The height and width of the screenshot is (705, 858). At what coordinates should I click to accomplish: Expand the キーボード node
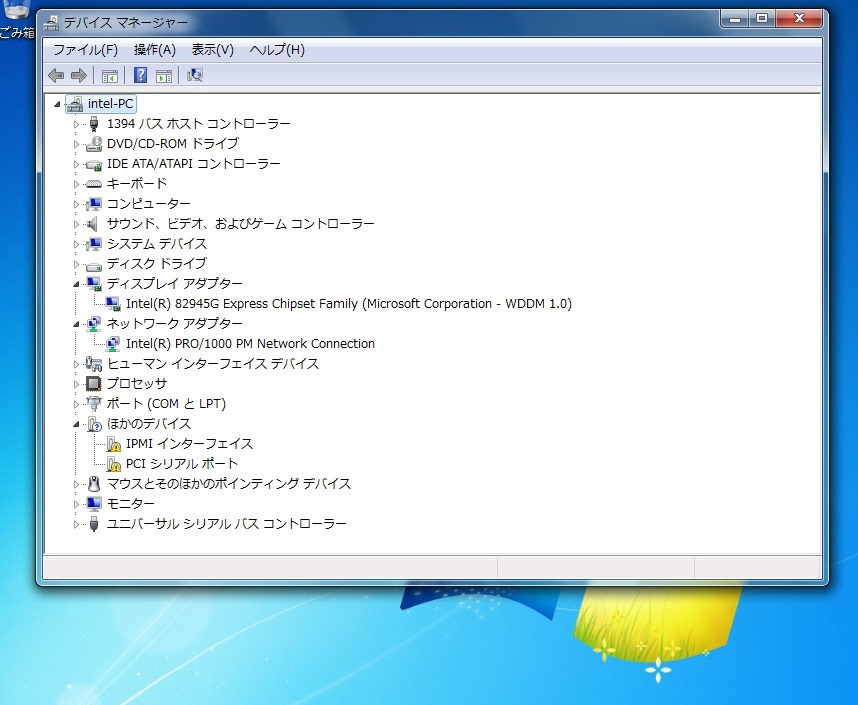tap(77, 184)
